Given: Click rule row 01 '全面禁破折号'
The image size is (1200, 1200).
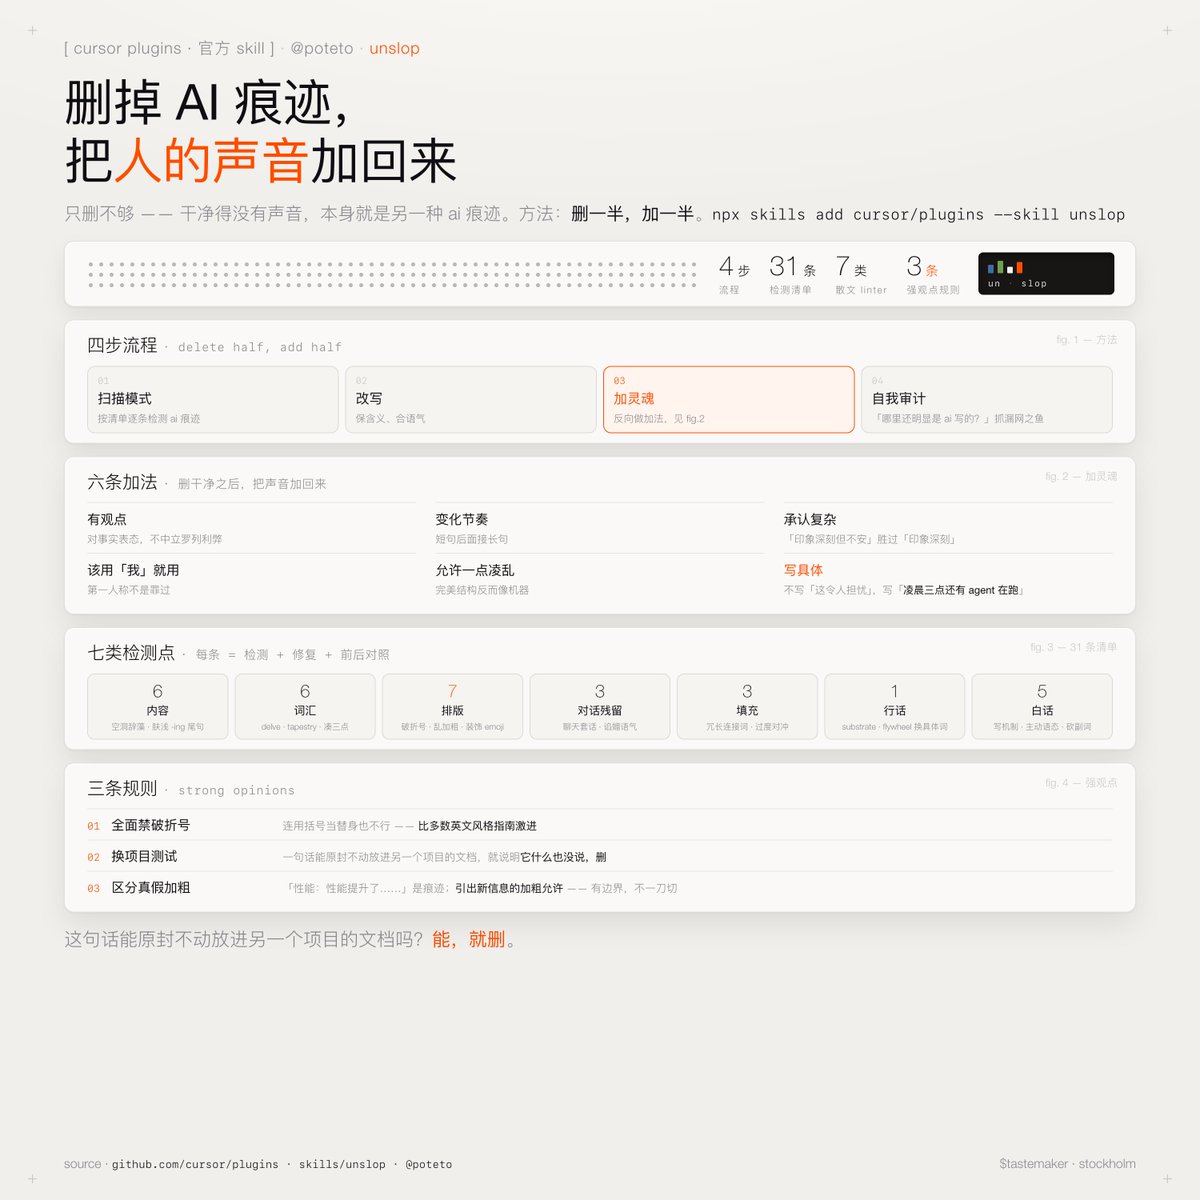Looking at the screenshot, I should (x=600, y=825).
